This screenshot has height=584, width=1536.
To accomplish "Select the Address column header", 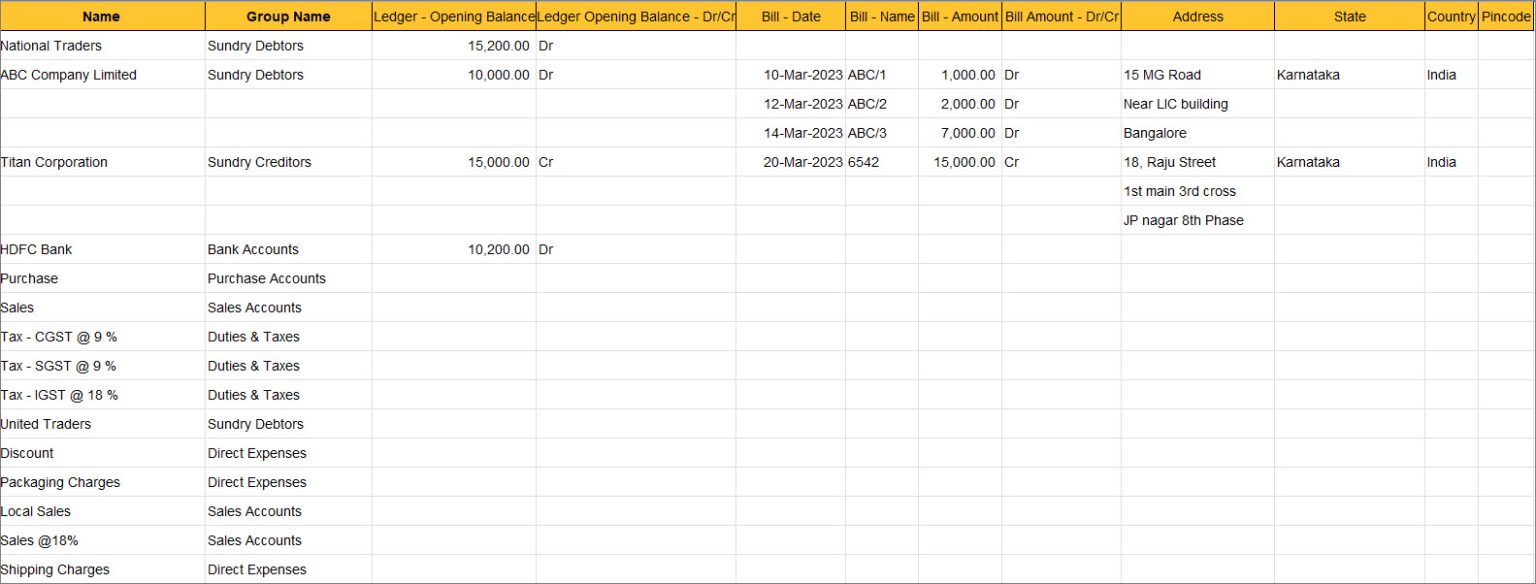I will click(1197, 16).
